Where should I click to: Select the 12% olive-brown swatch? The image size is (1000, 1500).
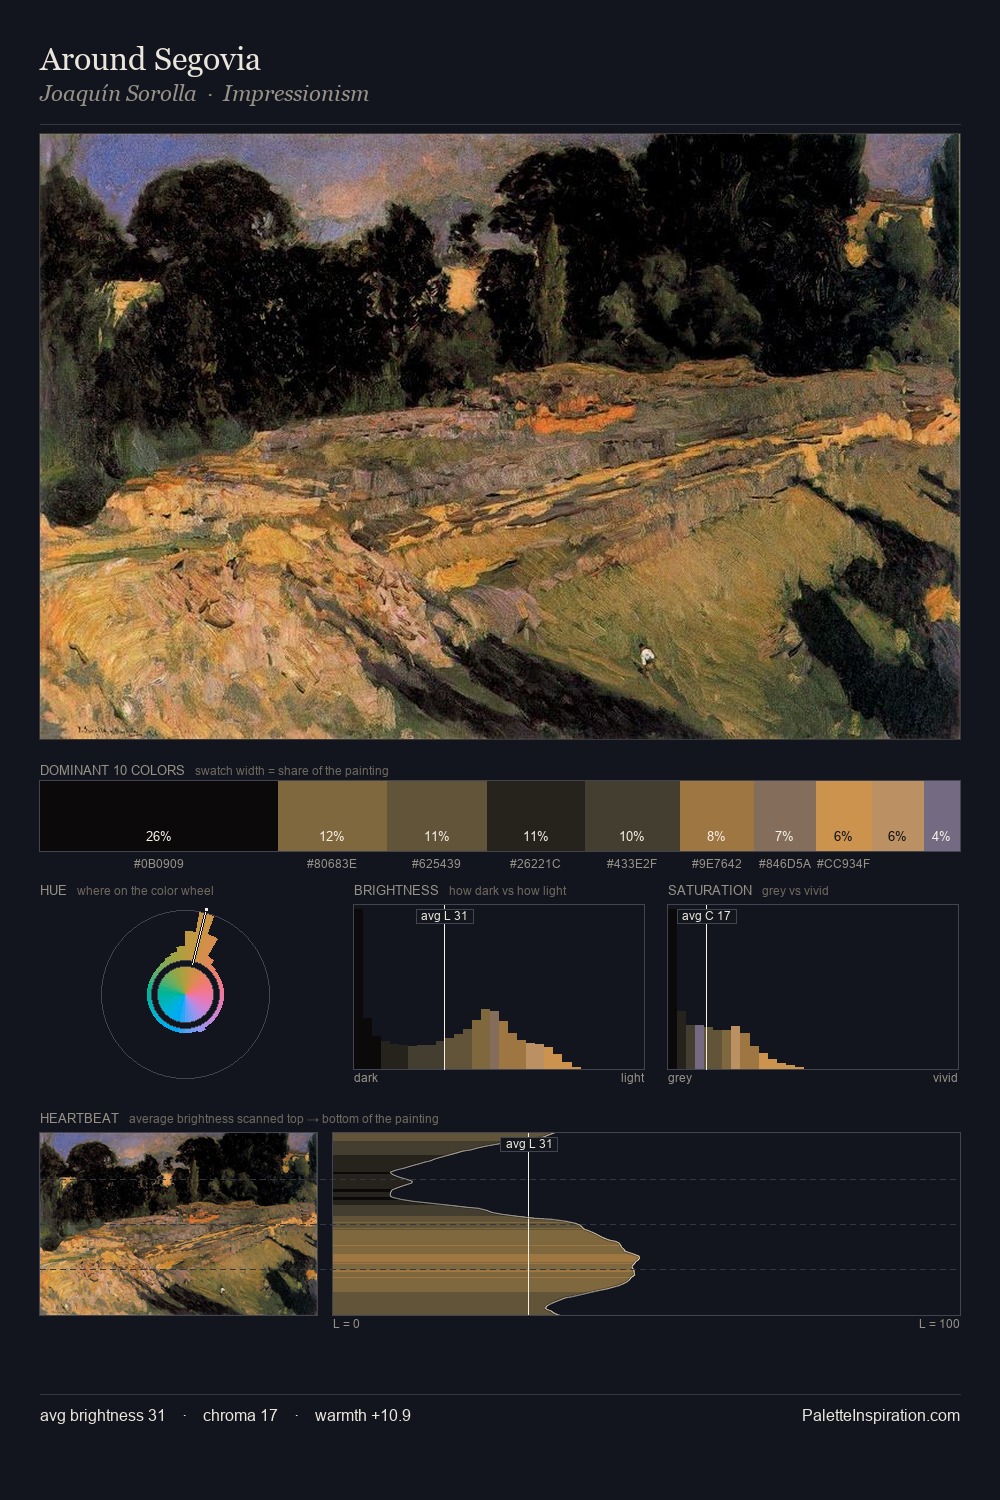coord(332,816)
